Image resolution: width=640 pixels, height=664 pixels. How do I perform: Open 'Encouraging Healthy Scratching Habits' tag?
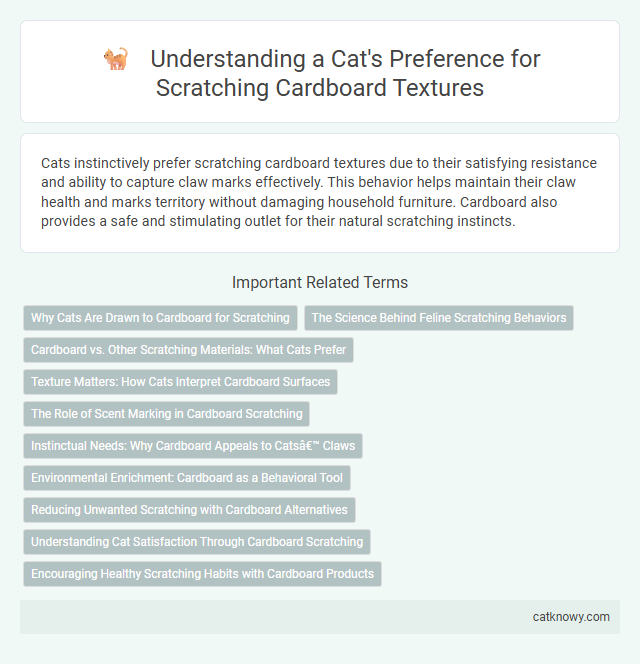(202, 574)
